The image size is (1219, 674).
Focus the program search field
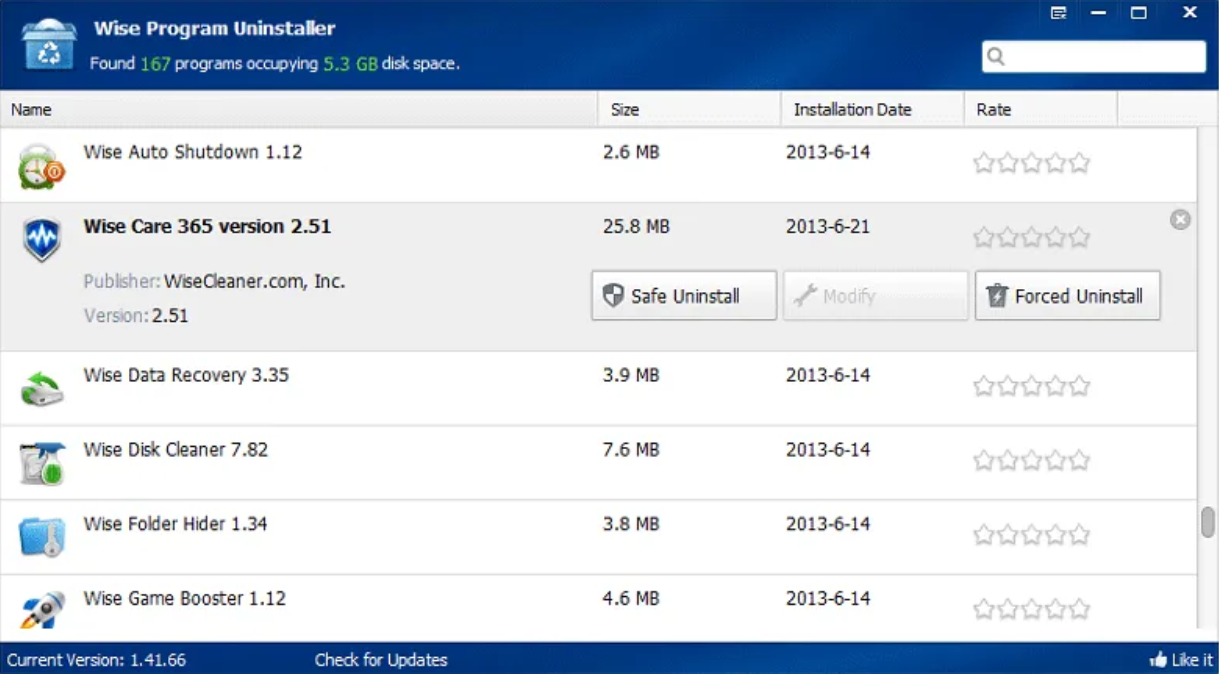(1094, 57)
